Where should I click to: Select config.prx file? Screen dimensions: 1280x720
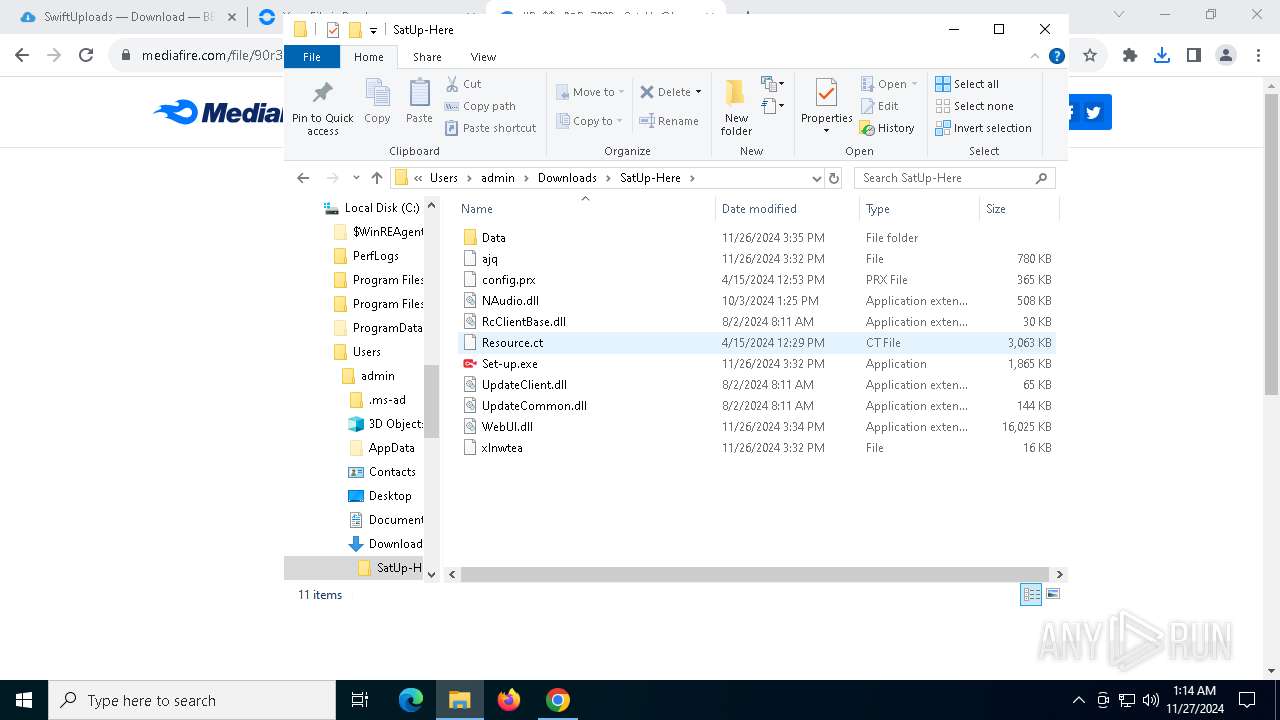[757, 280]
